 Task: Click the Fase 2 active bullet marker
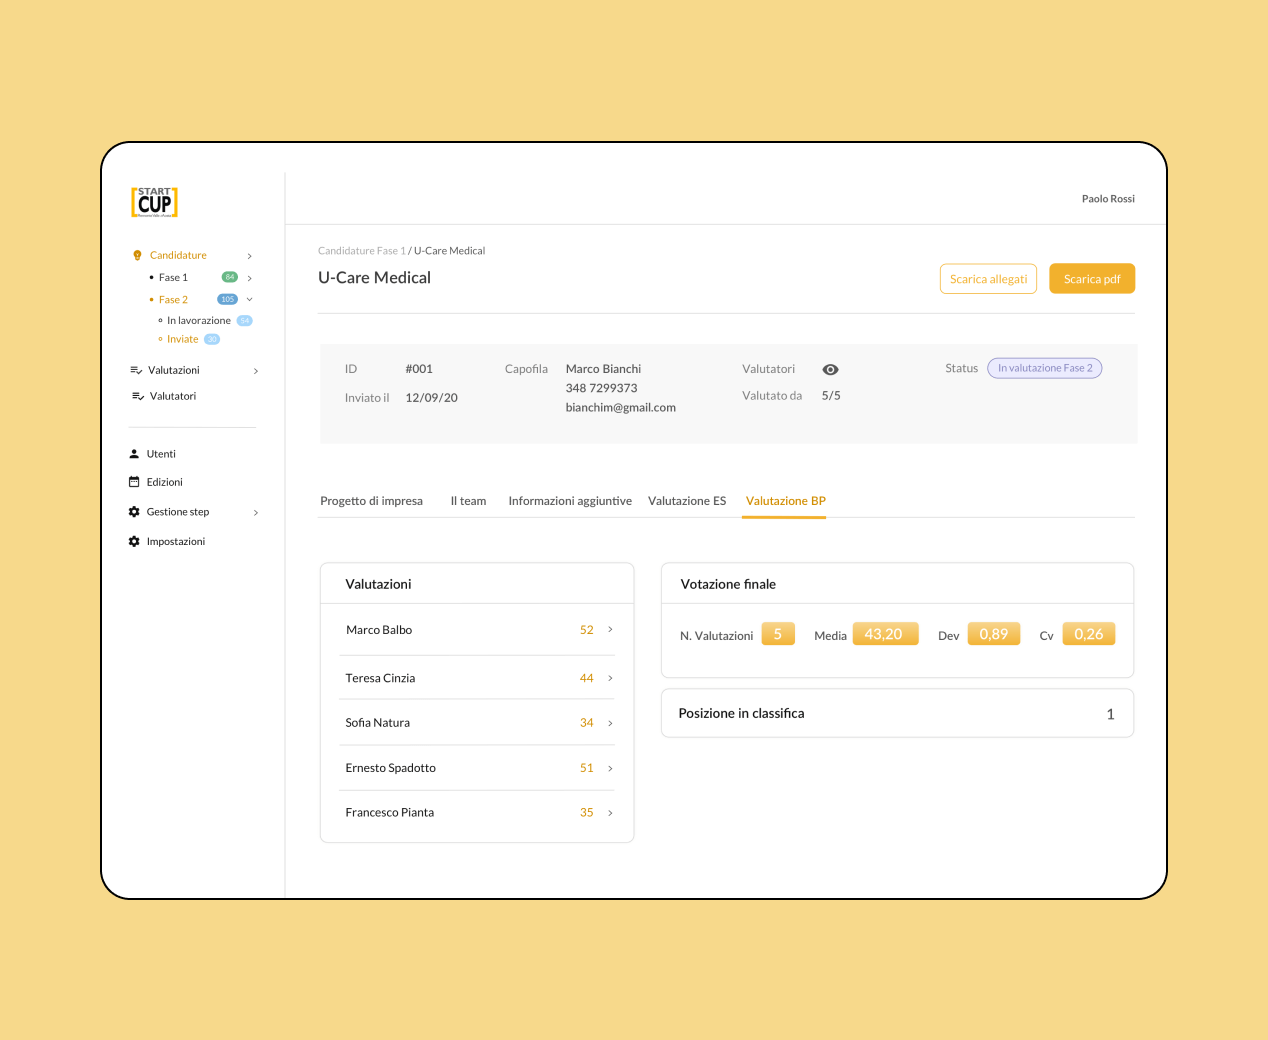pos(152,299)
